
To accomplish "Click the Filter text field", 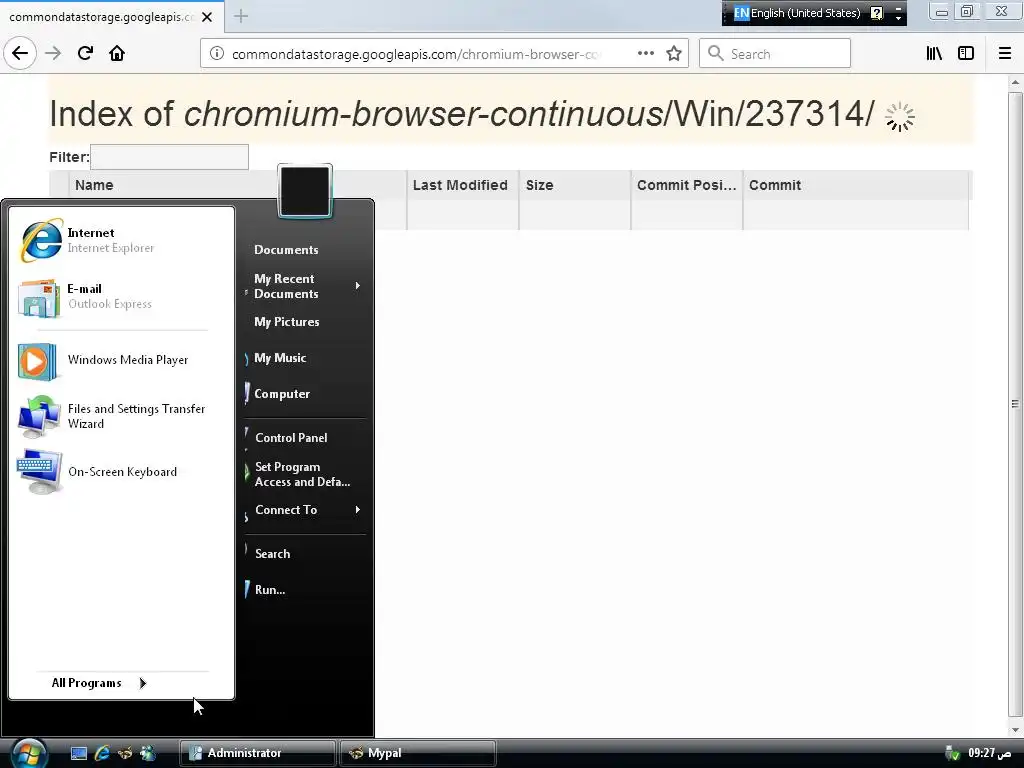I will pyautogui.click(x=169, y=157).
